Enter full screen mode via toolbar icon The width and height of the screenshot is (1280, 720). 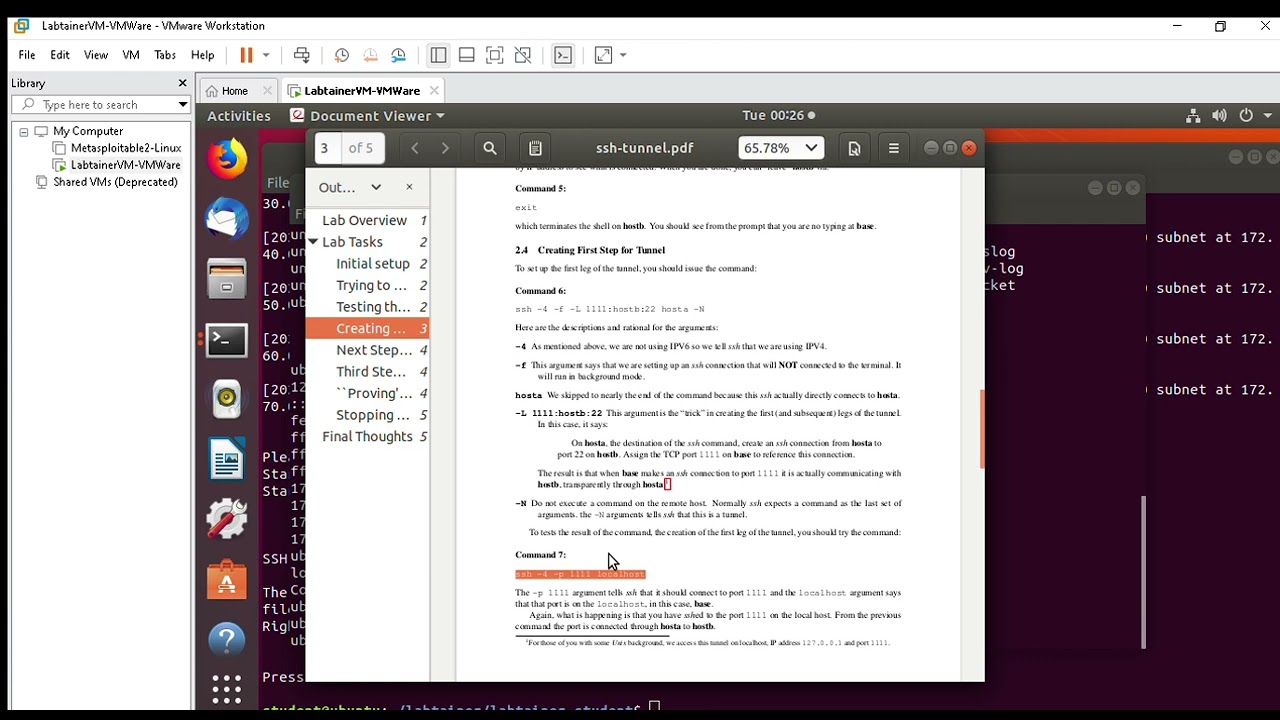coord(494,55)
